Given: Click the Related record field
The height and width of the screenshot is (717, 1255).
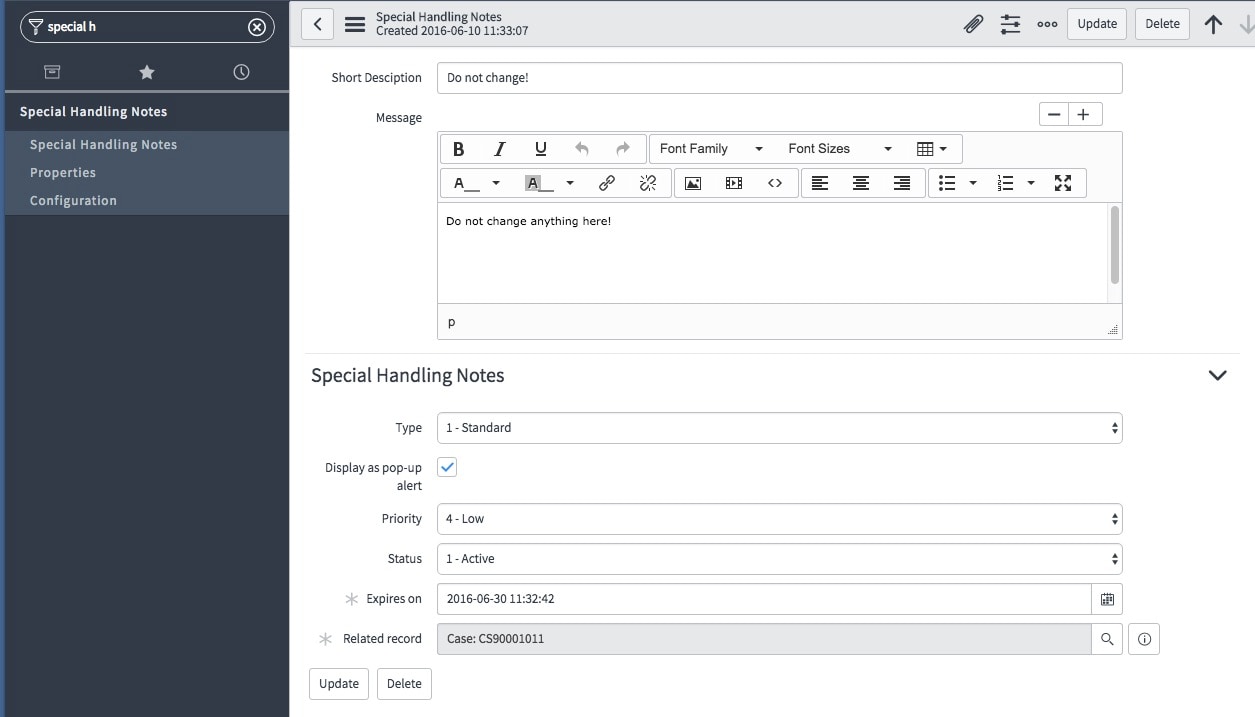Looking at the screenshot, I should coord(764,639).
